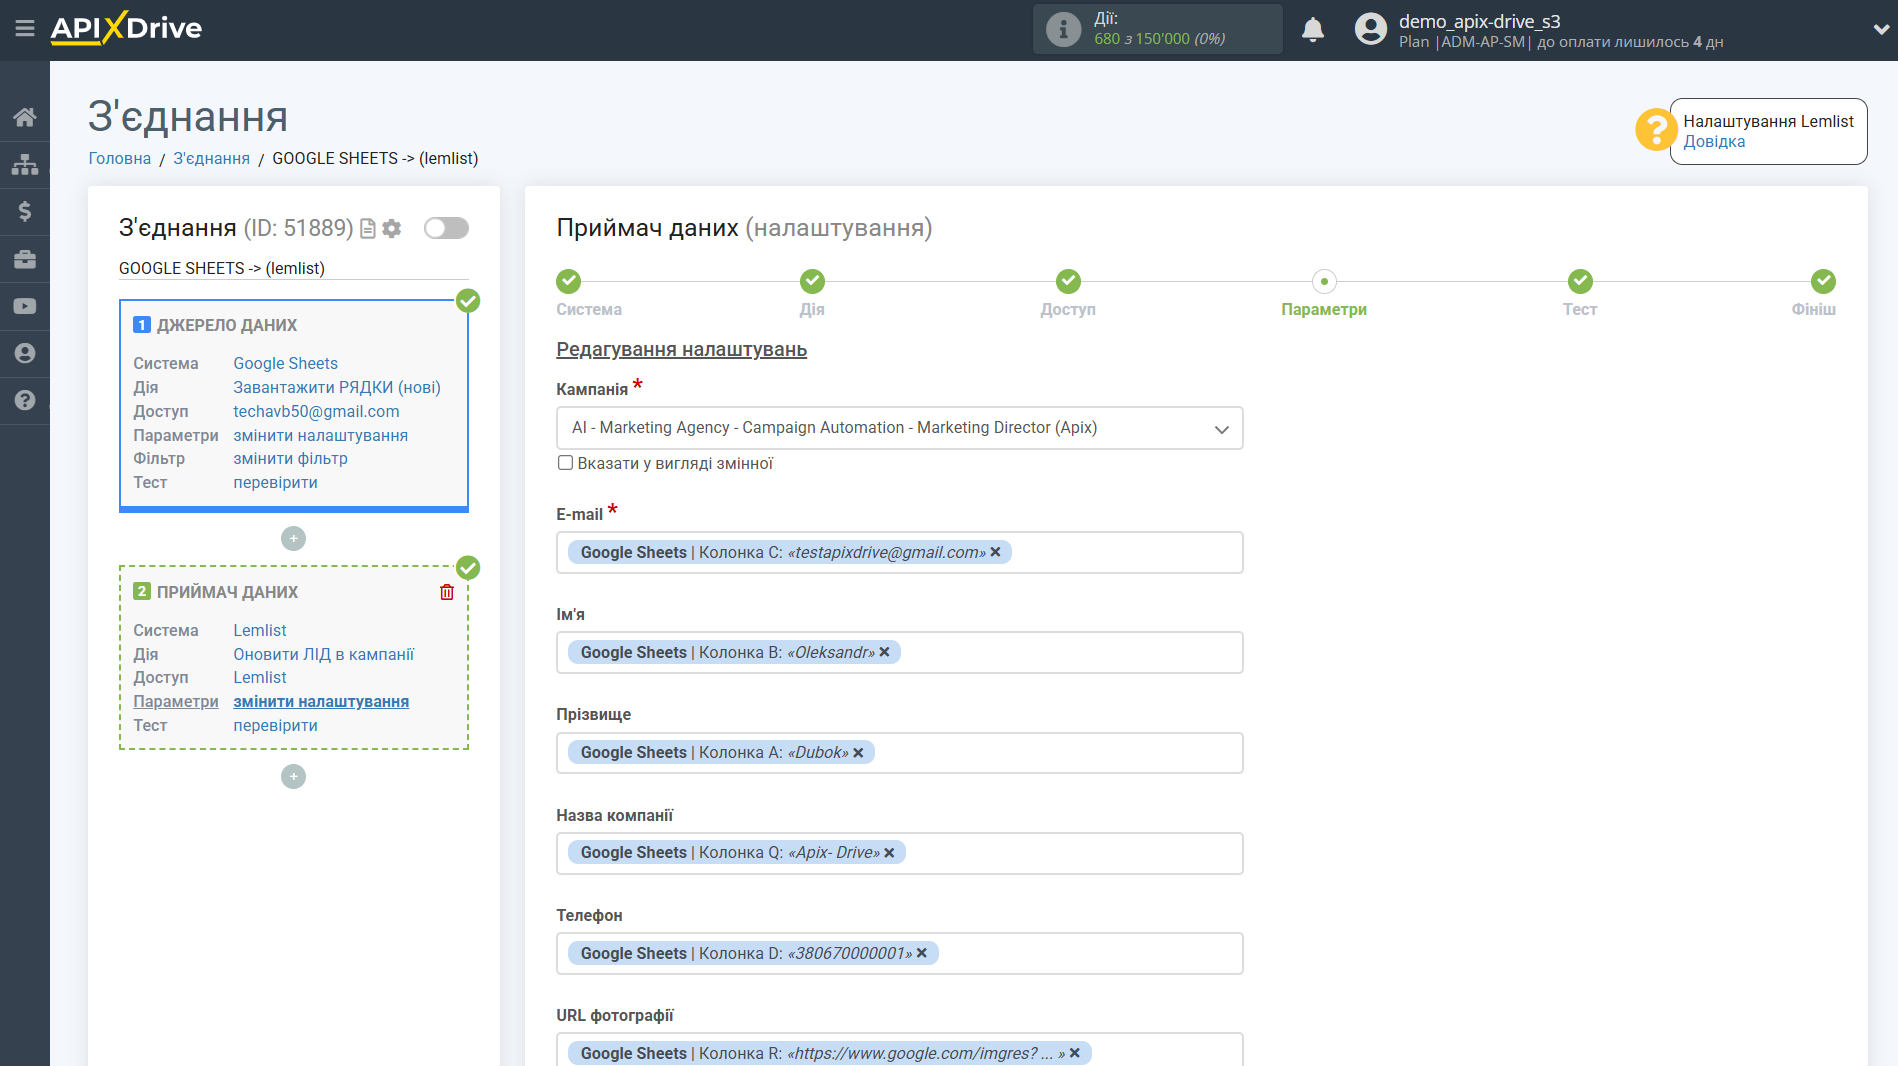
Task: Click into the URL фотографії field
Action: [x=900, y=1050]
